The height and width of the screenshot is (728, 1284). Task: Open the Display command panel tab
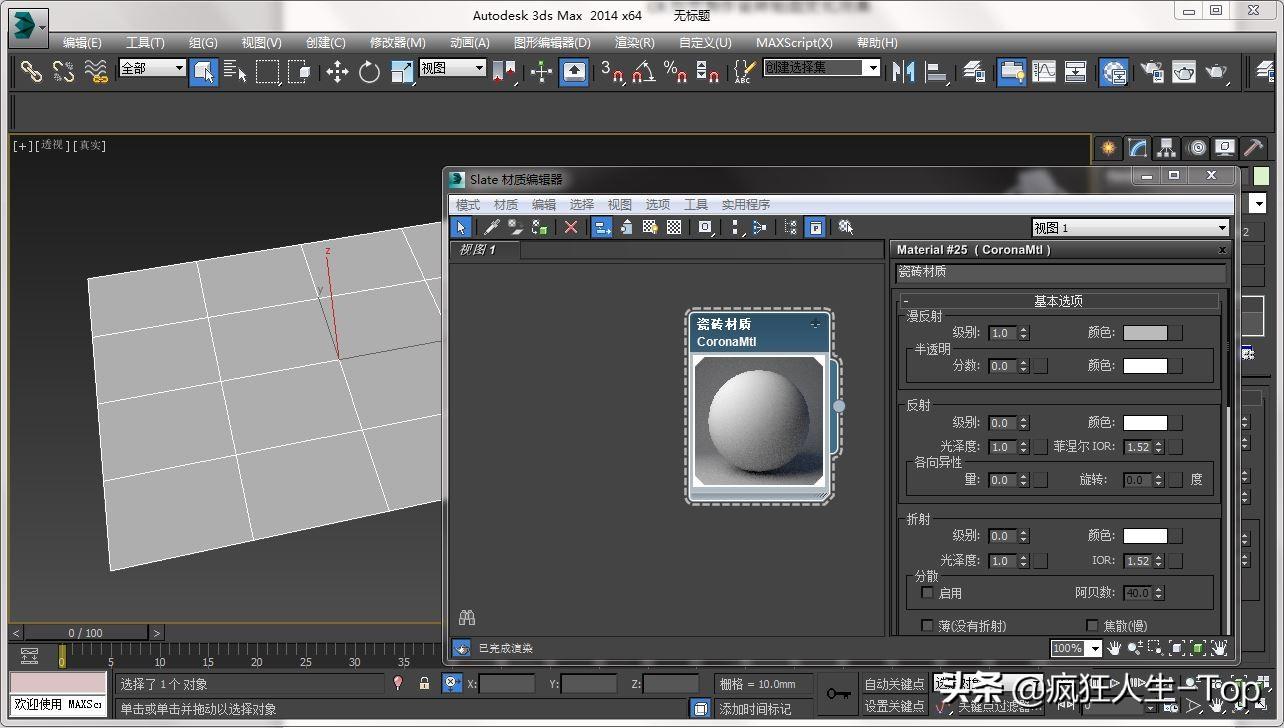pos(1225,148)
